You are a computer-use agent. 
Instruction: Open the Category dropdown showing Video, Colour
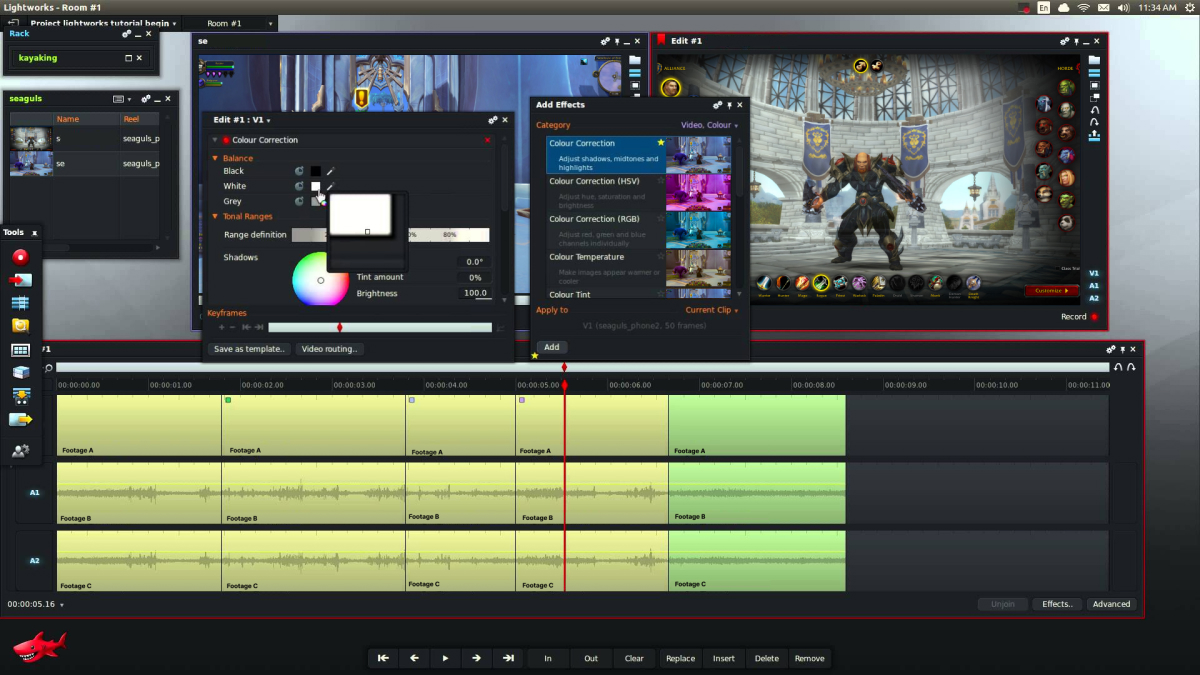707,124
